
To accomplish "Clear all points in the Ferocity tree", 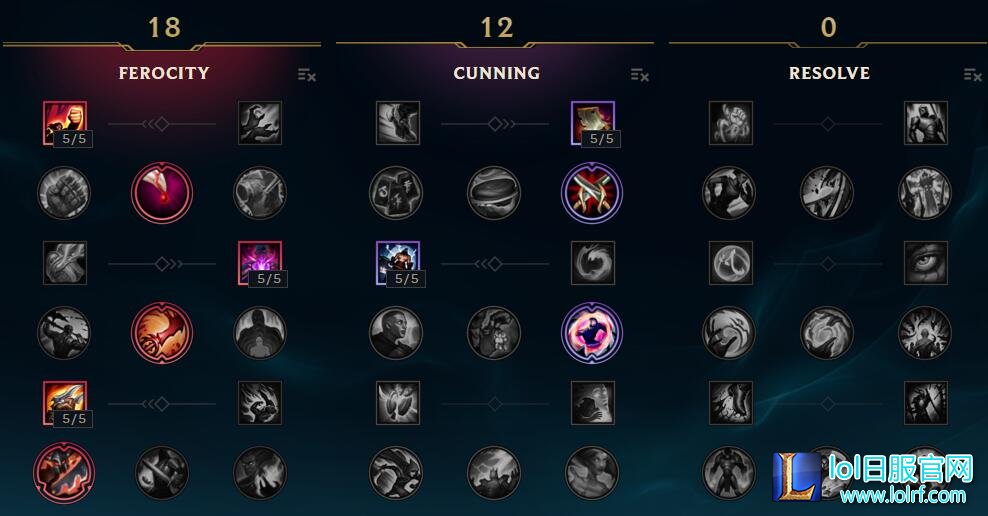I will point(307,75).
